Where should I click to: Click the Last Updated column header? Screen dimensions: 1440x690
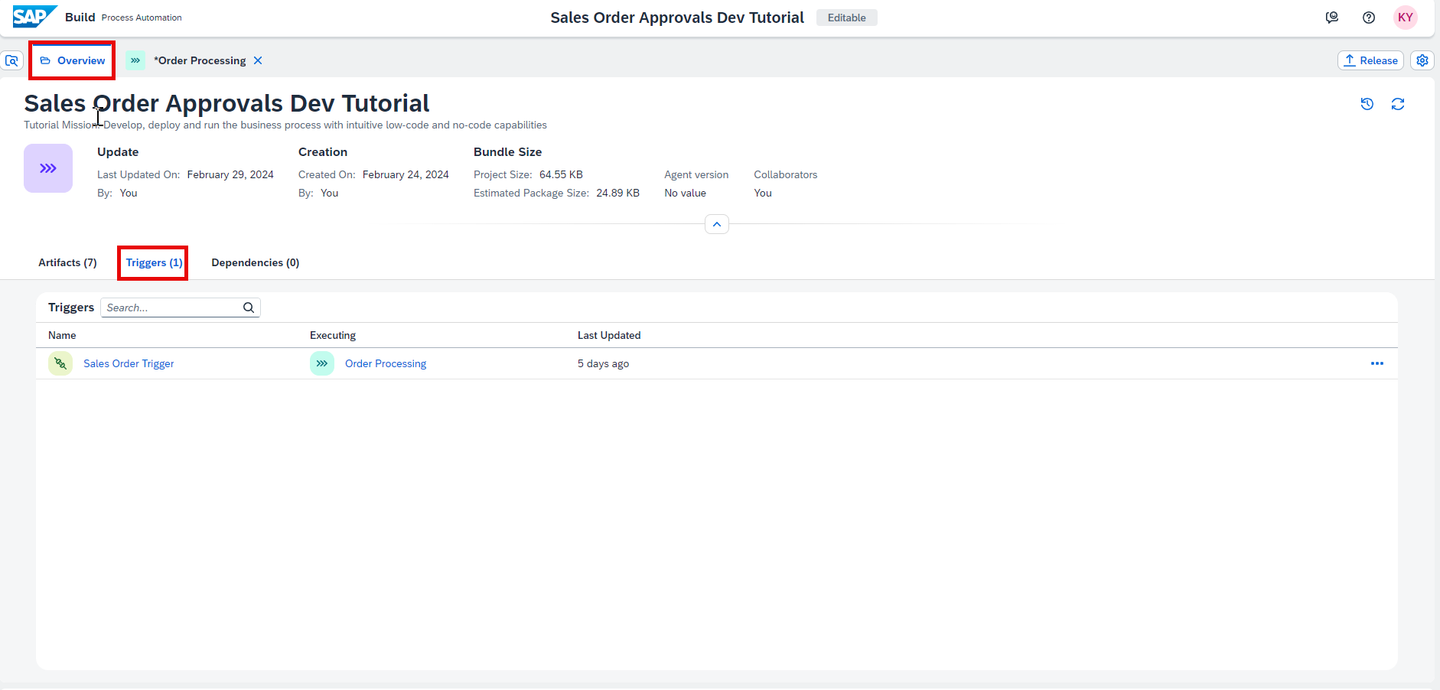[609, 335]
